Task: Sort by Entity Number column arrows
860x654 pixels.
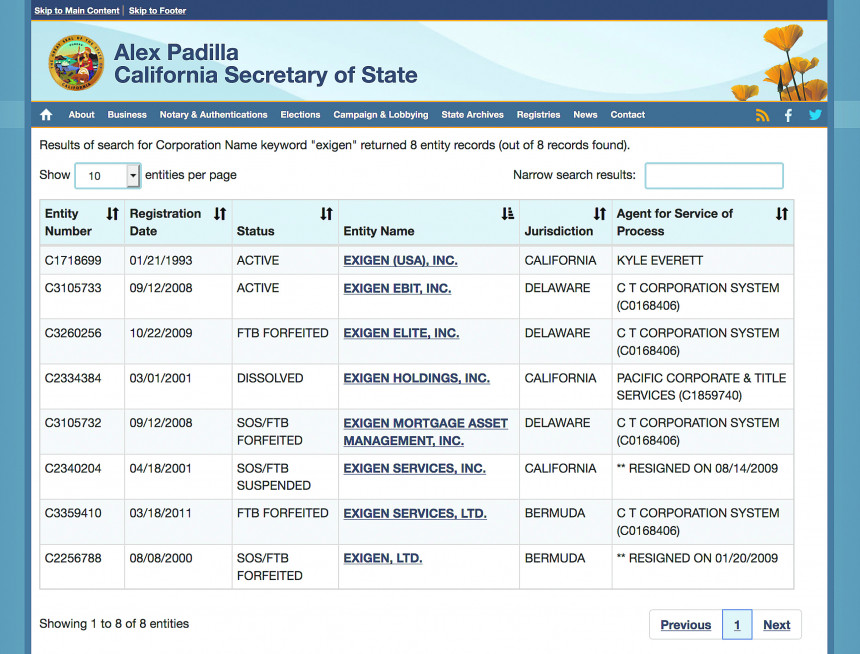Action: [112, 214]
